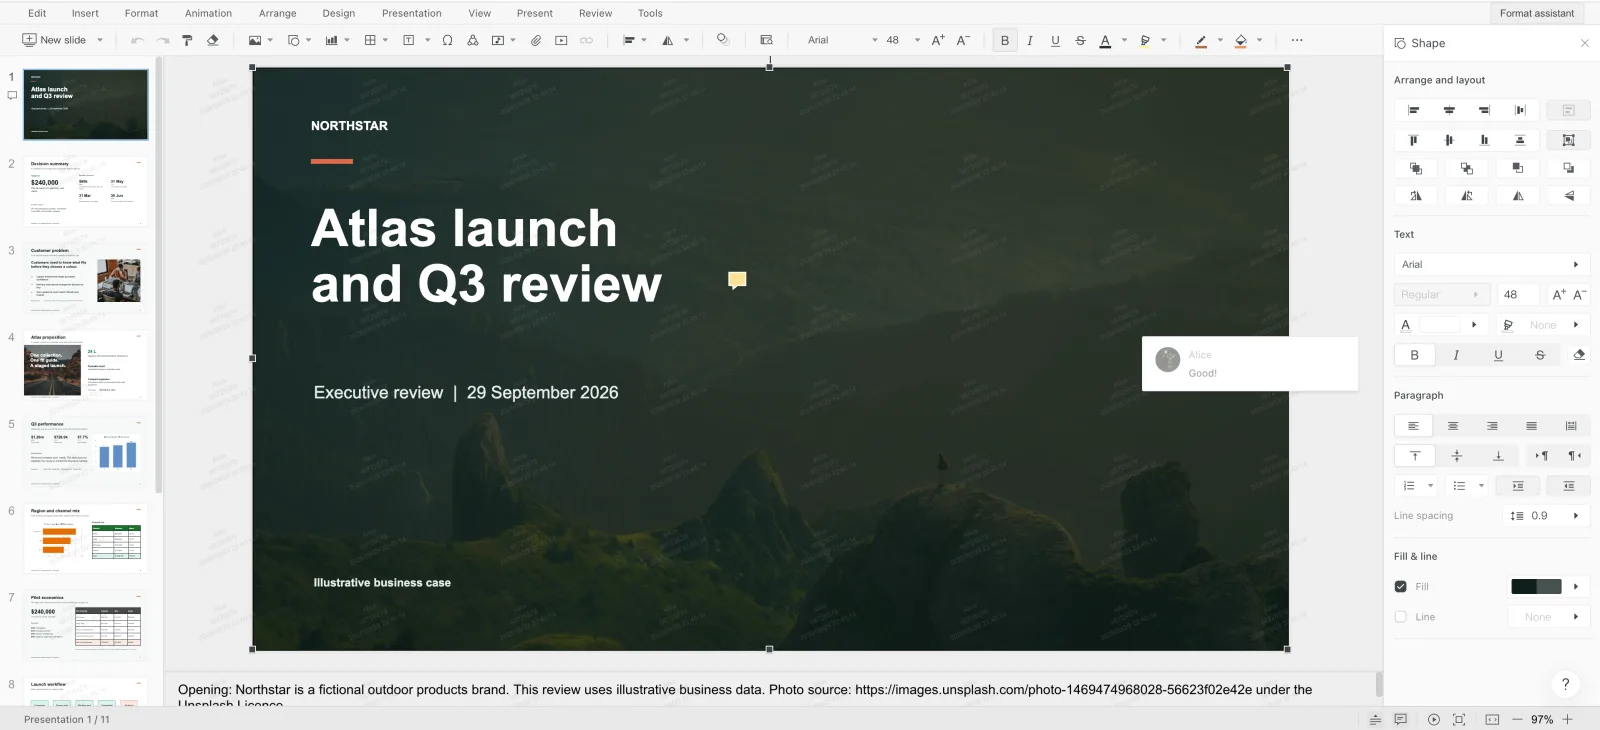Click the eraser icon in Text section
This screenshot has height=730, width=1600.
click(x=1579, y=355)
